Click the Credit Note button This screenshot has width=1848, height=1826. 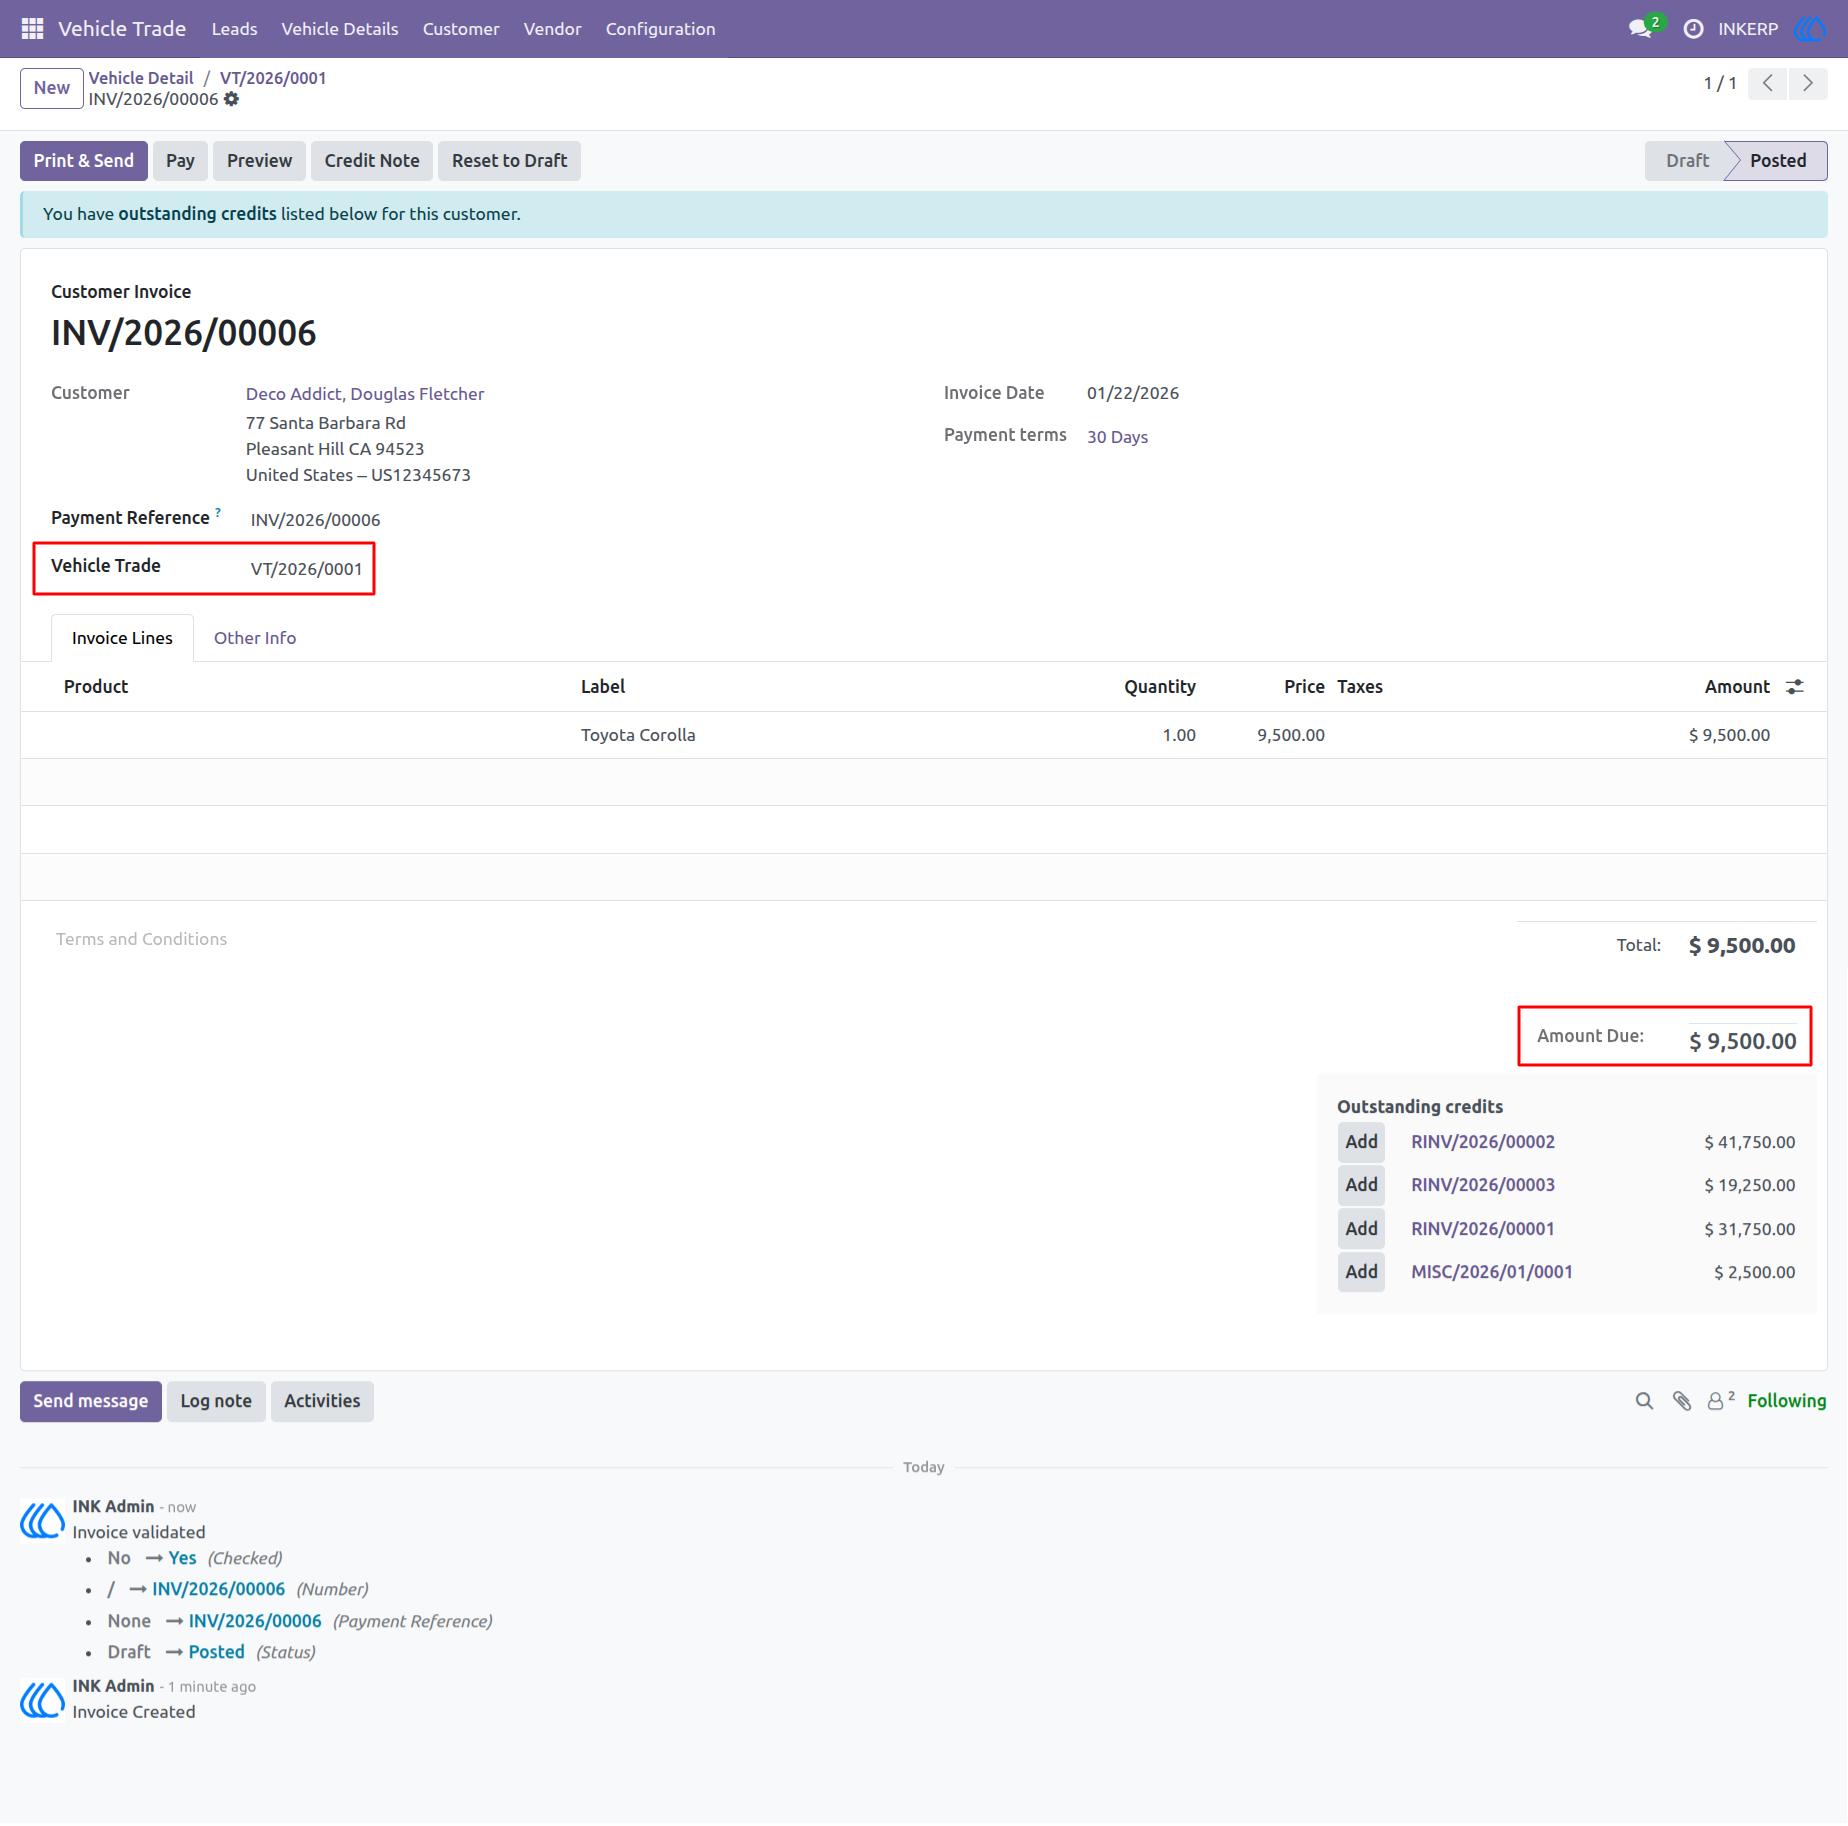(372, 161)
